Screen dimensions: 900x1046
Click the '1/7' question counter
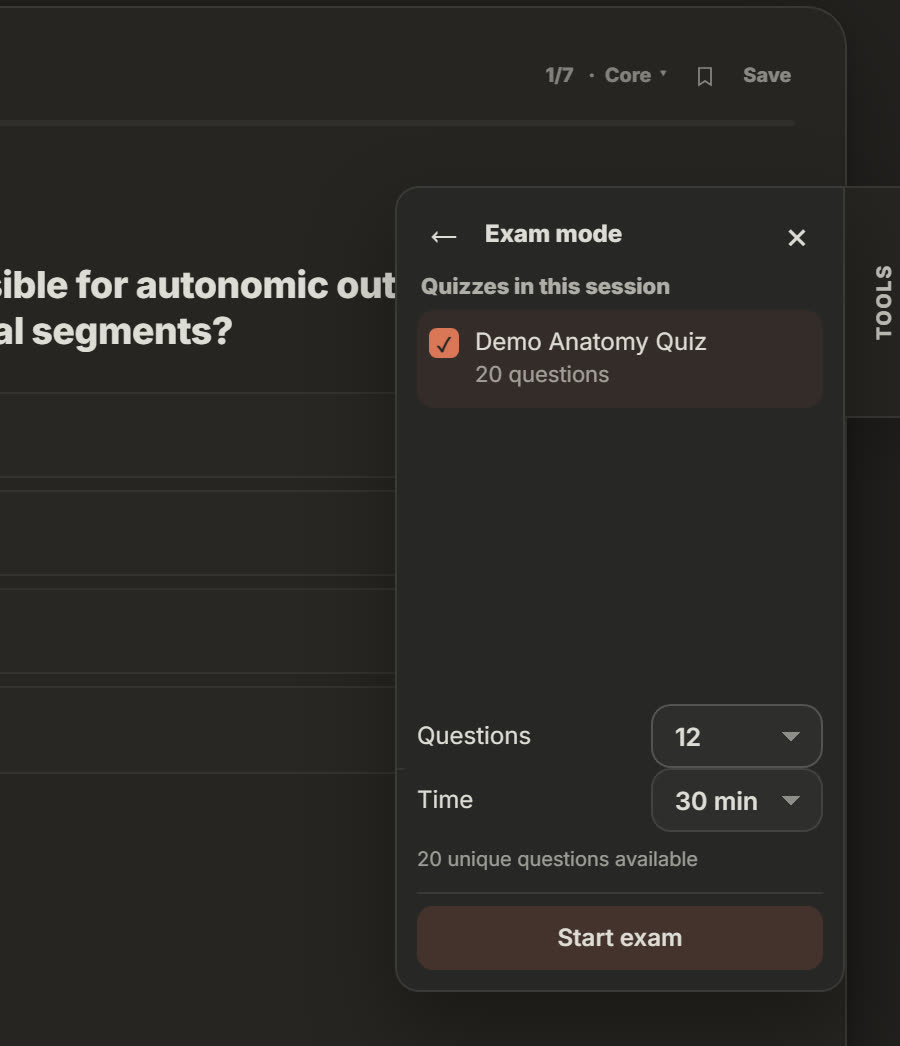559,75
